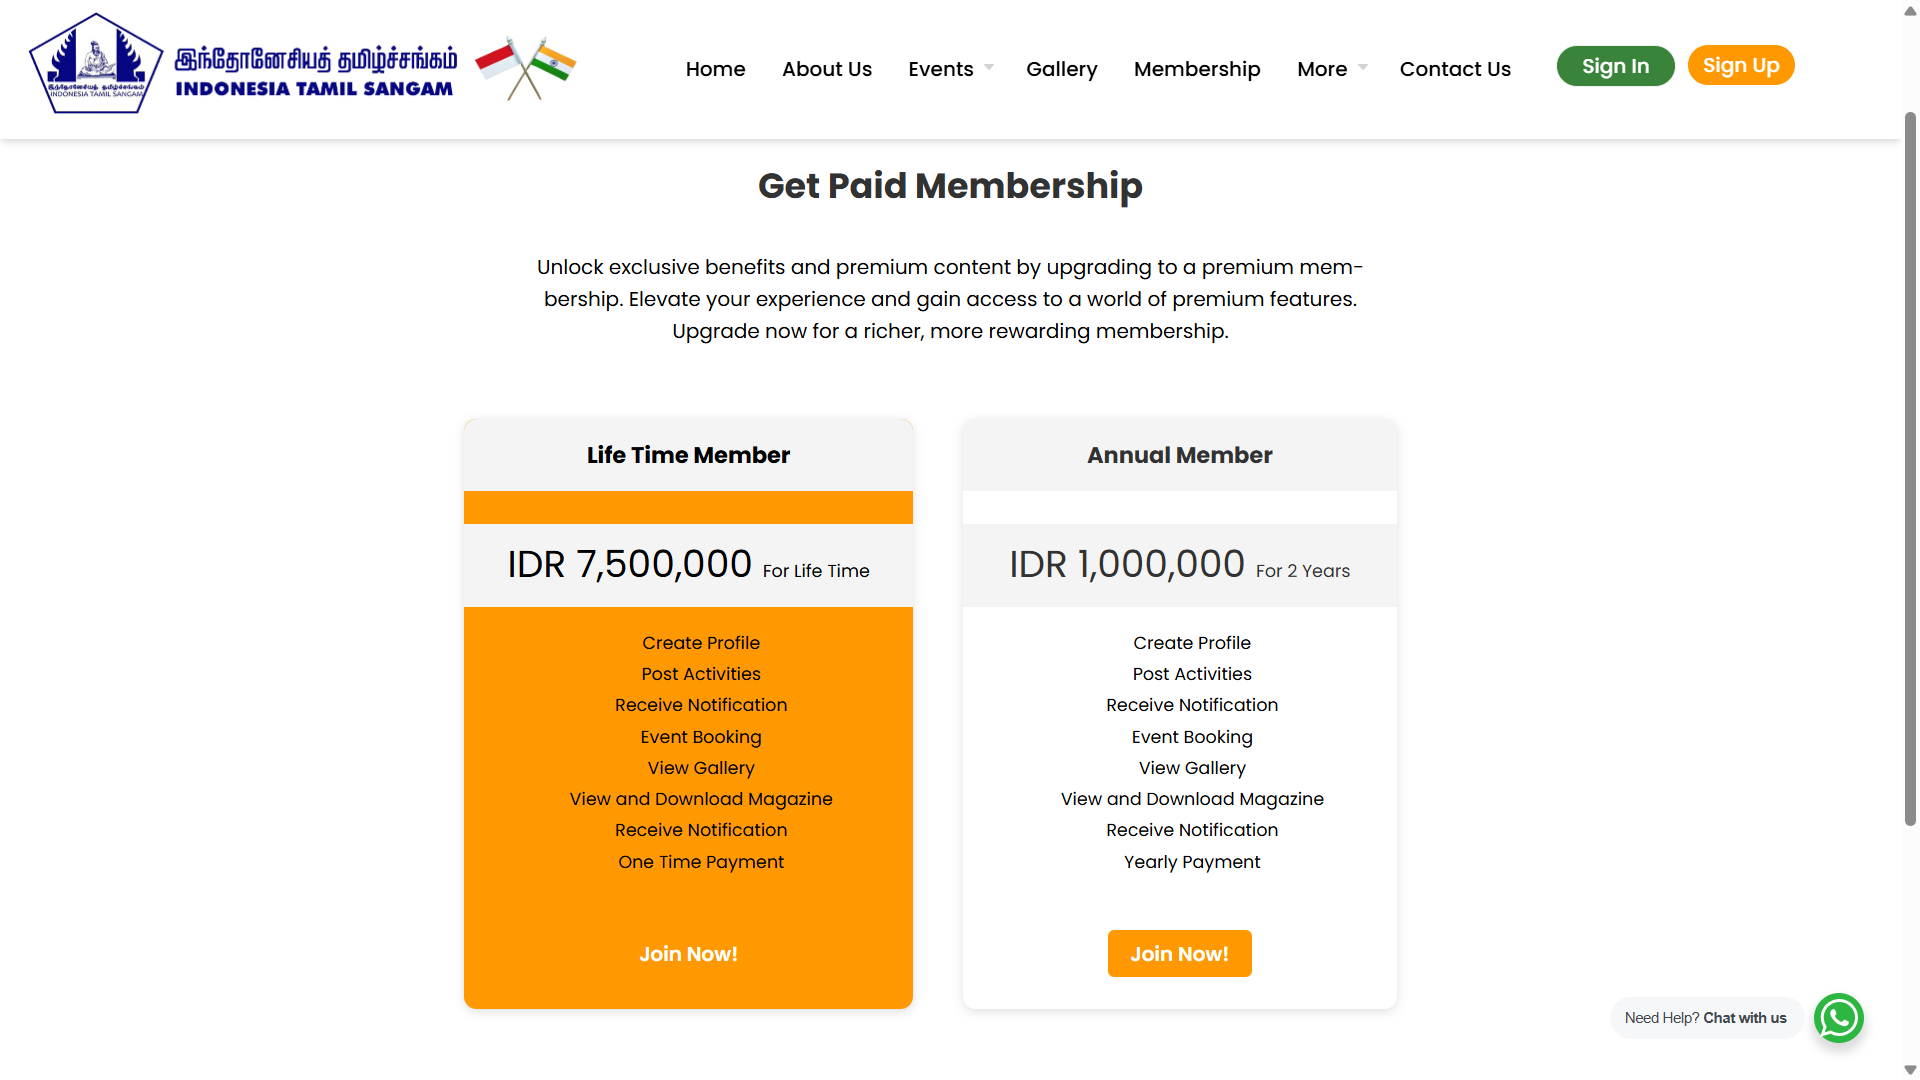Click the crossed India-Indonesia flags image
Image resolution: width=1920 pixels, height=1080 pixels.
[x=527, y=67]
